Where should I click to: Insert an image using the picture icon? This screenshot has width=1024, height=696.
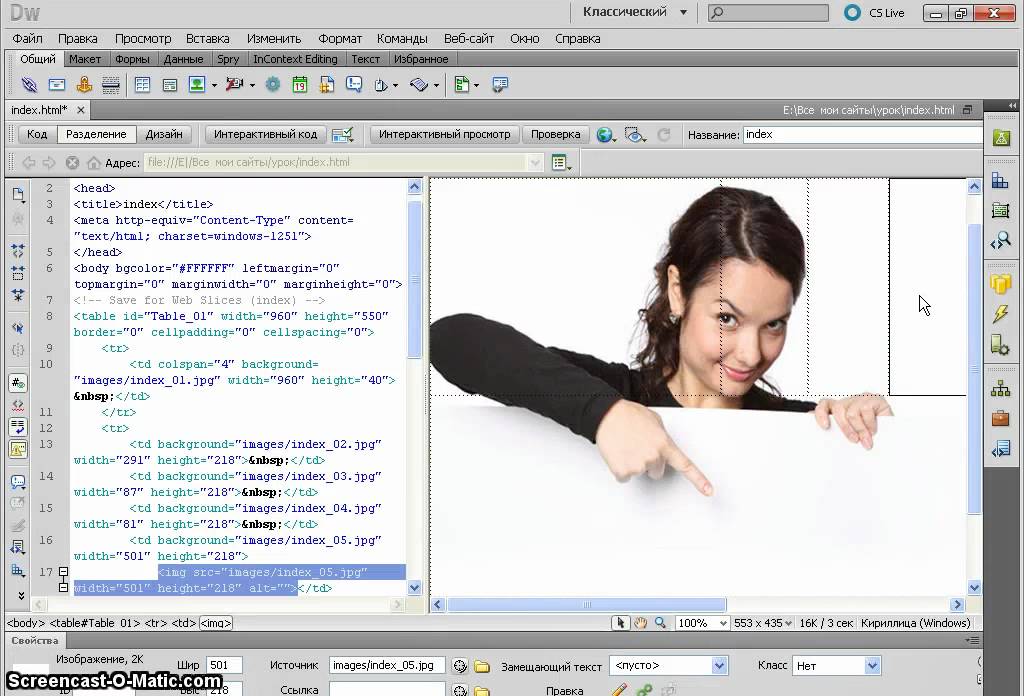pyautogui.click(x=197, y=84)
